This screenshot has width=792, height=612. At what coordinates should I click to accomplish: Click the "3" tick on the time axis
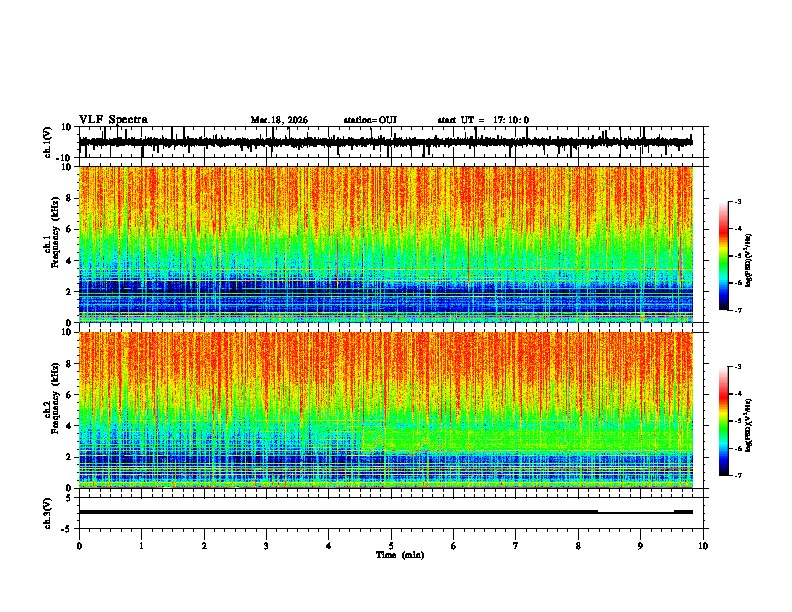[266, 546]
